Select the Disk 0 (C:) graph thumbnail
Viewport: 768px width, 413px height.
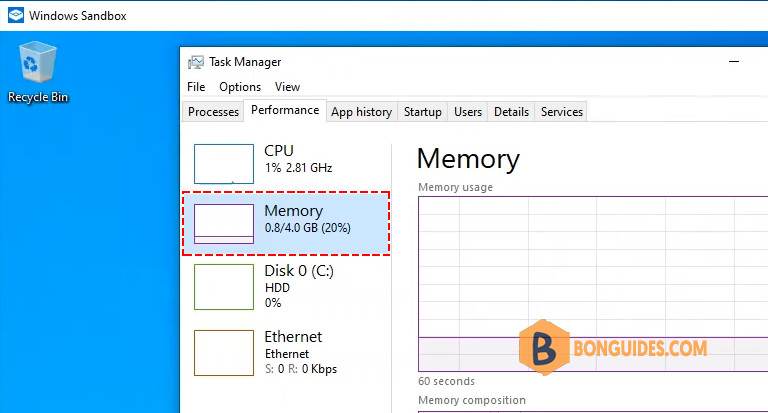click(x=224, y=287)
